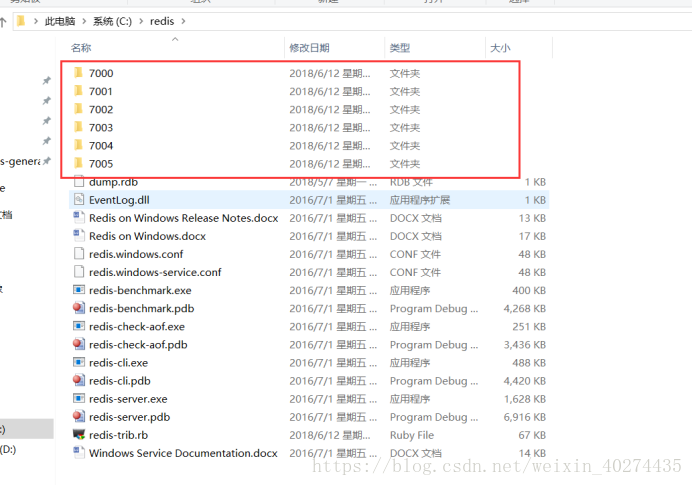The height and width of the screenshot is (486, 693).
Task: Select the 7001 folder icon
Action: click(79, 91)
